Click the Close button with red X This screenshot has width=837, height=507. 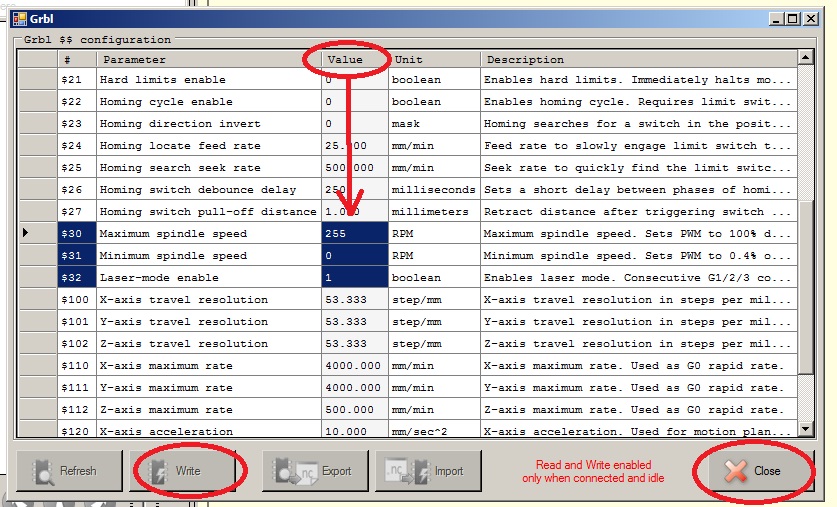tap(761, 471)
